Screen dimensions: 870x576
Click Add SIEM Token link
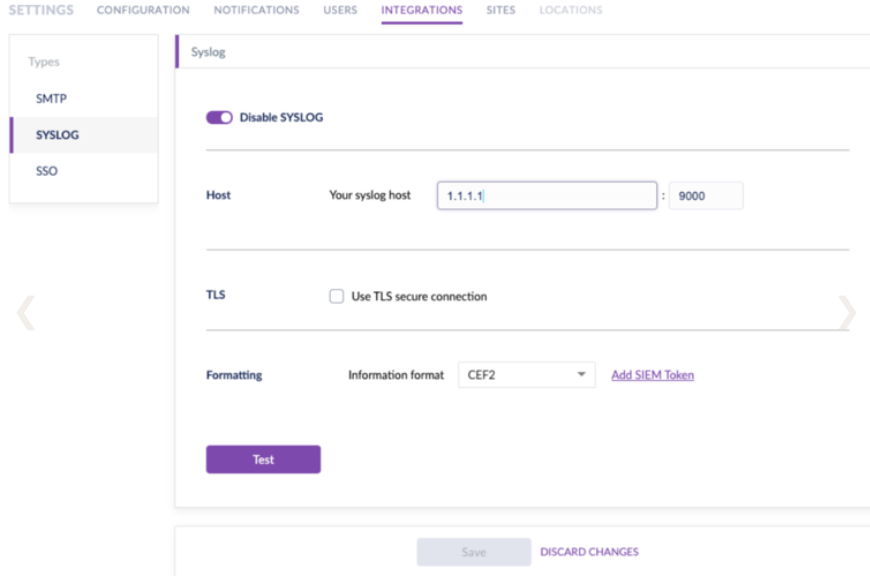coord(652,375)
